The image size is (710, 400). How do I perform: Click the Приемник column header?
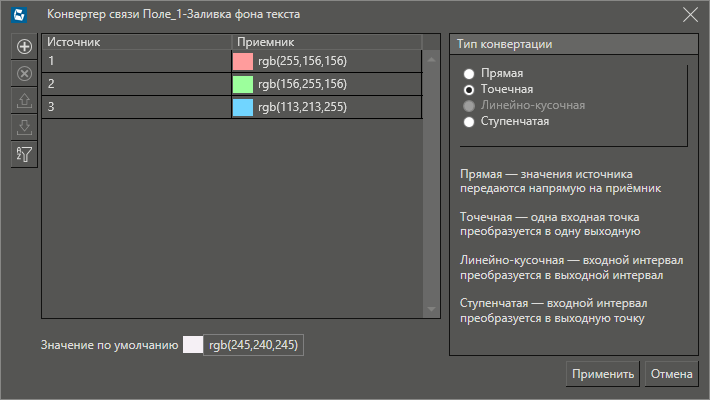tap(326, 42)
